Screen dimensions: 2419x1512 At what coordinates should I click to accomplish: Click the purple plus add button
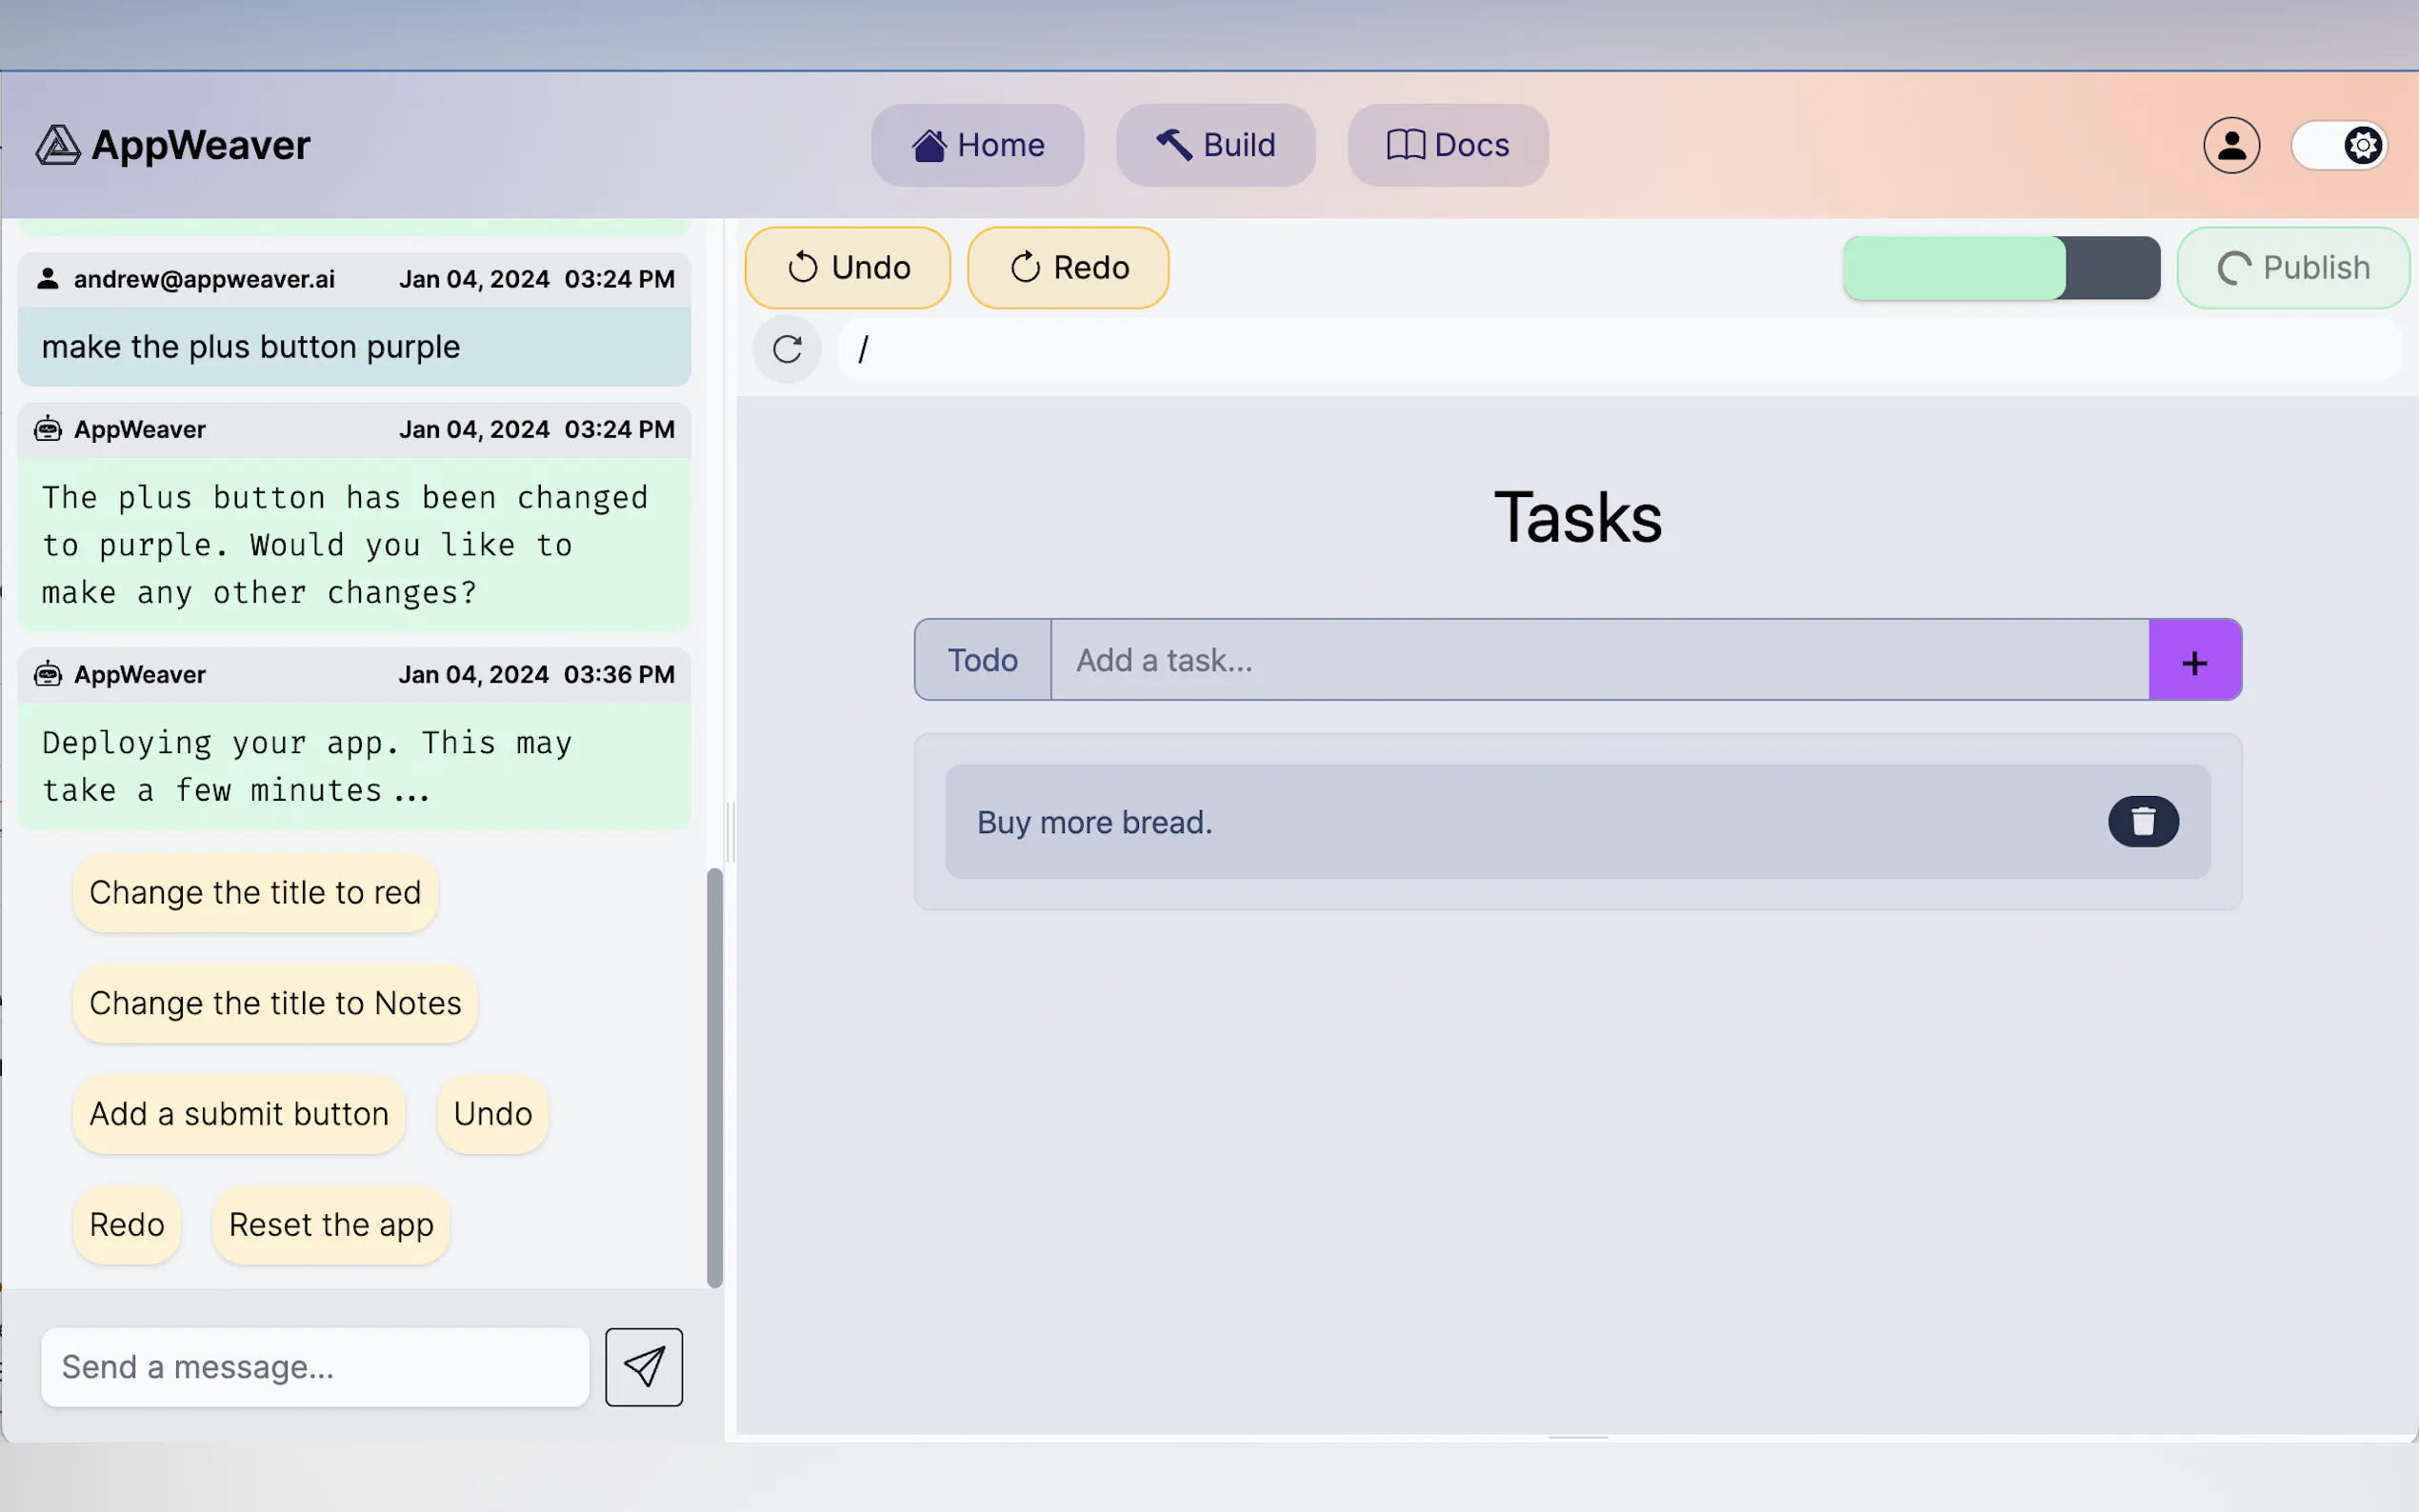coord(2194,660)
